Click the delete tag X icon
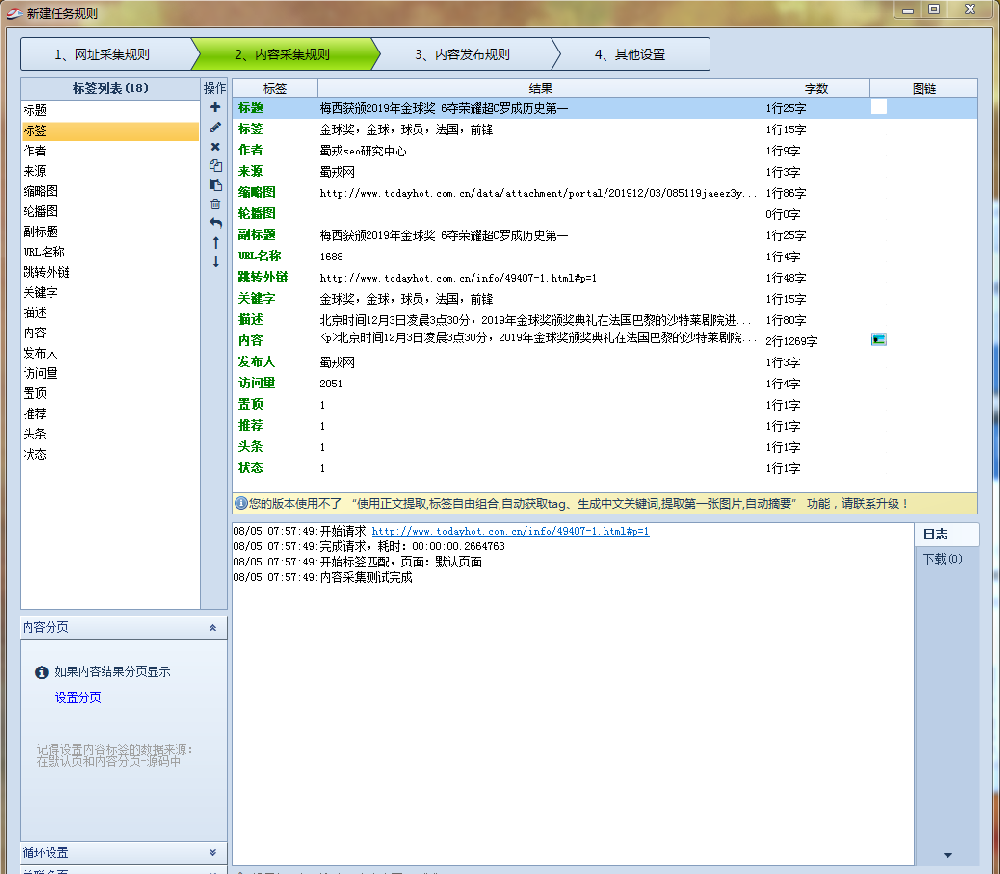This screenshot has height=874, width=1000. pos(215,147)
